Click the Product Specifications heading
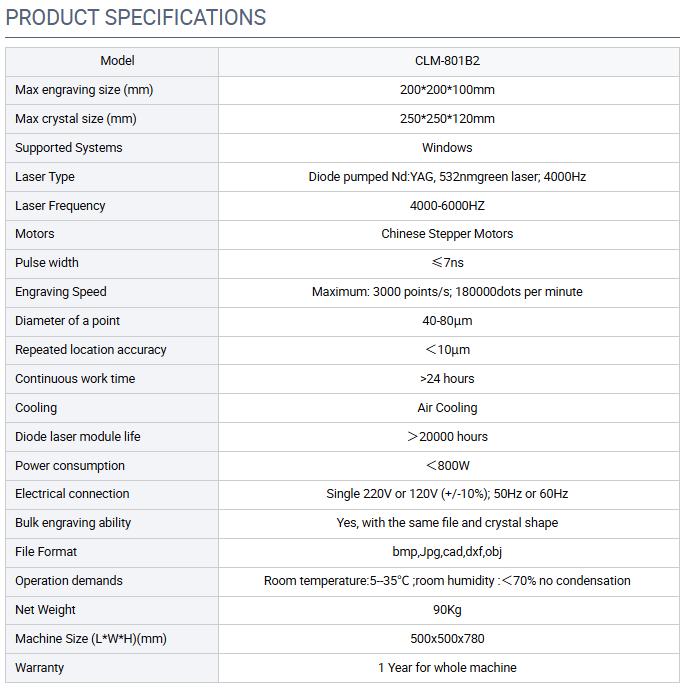Image resolution: width=688 pixels, height=698 pixels. (x=136, y=18)
